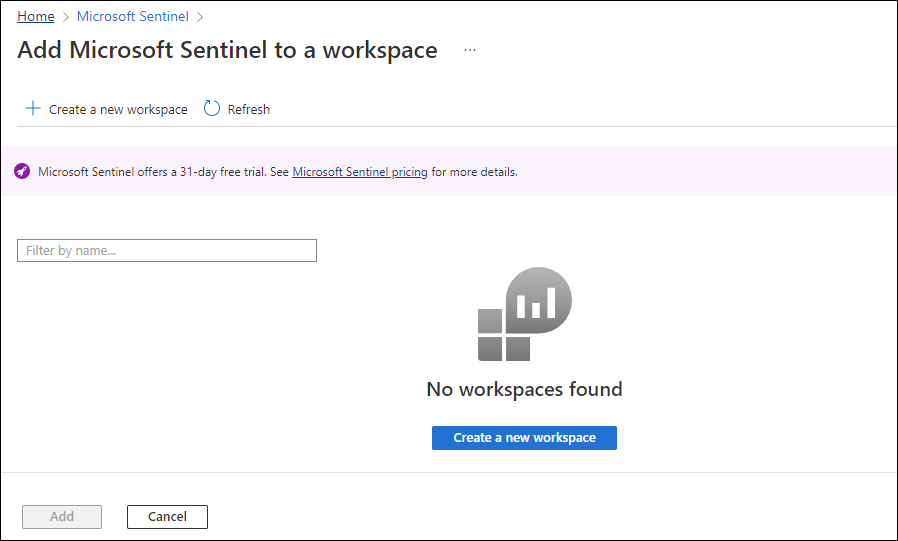
Task: Click the gray workspace illustration icon
Action: pyautogui.click(x=525, y=314)
